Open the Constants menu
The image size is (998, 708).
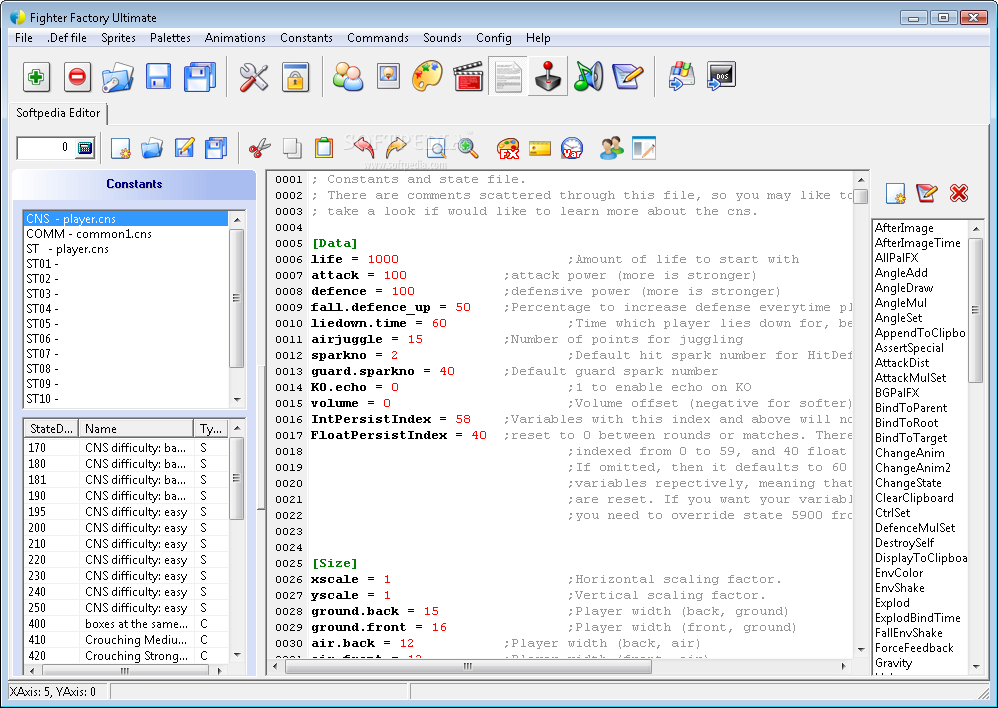(306, 38)
